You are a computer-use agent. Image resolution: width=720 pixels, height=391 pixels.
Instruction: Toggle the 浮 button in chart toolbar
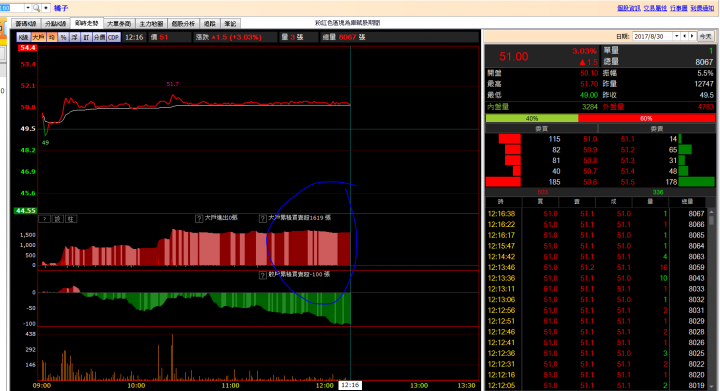pyautogui.click(x=74, y=37)
